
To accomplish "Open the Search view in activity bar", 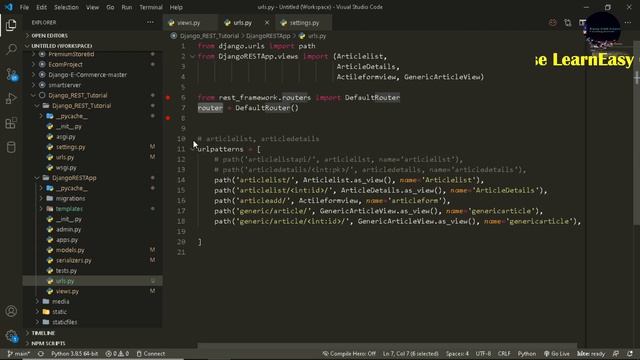I will [11, 49].
